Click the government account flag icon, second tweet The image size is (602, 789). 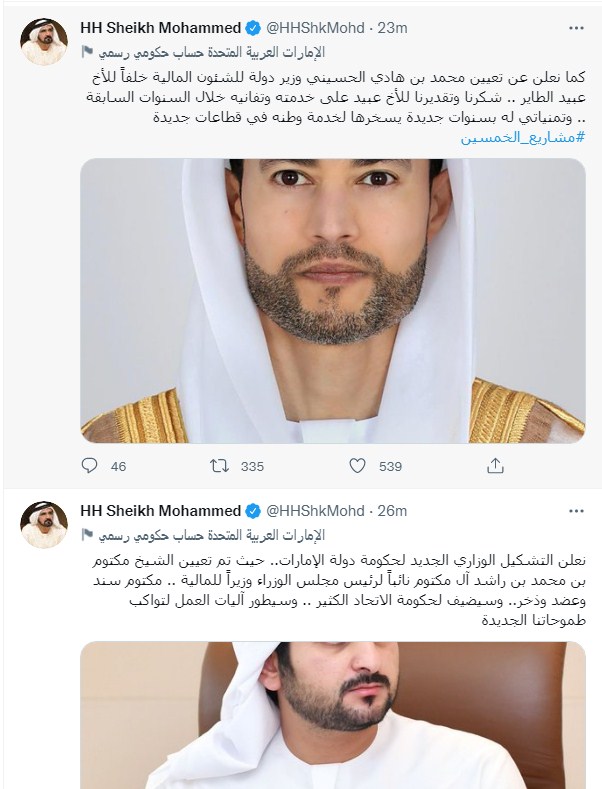(87, 534)
